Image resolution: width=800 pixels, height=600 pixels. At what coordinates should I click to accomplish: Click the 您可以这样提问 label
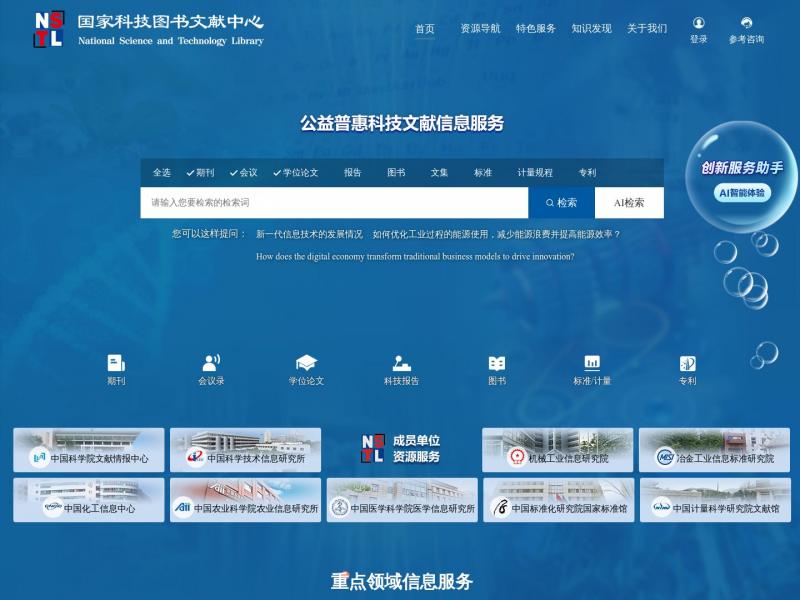coord(209,234)
